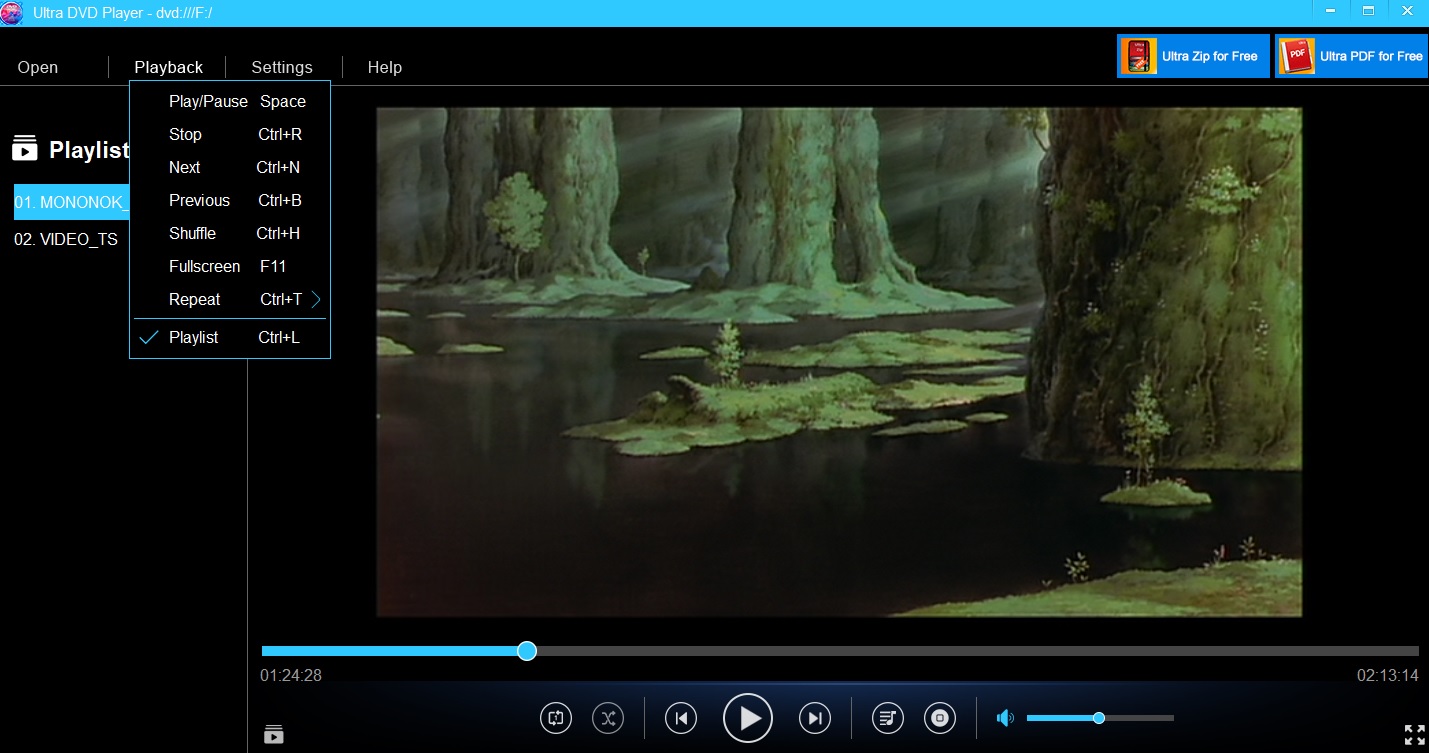Choose Shuffle in the Playback menu
Screen dimensions: 1429x753
(230, 233)
